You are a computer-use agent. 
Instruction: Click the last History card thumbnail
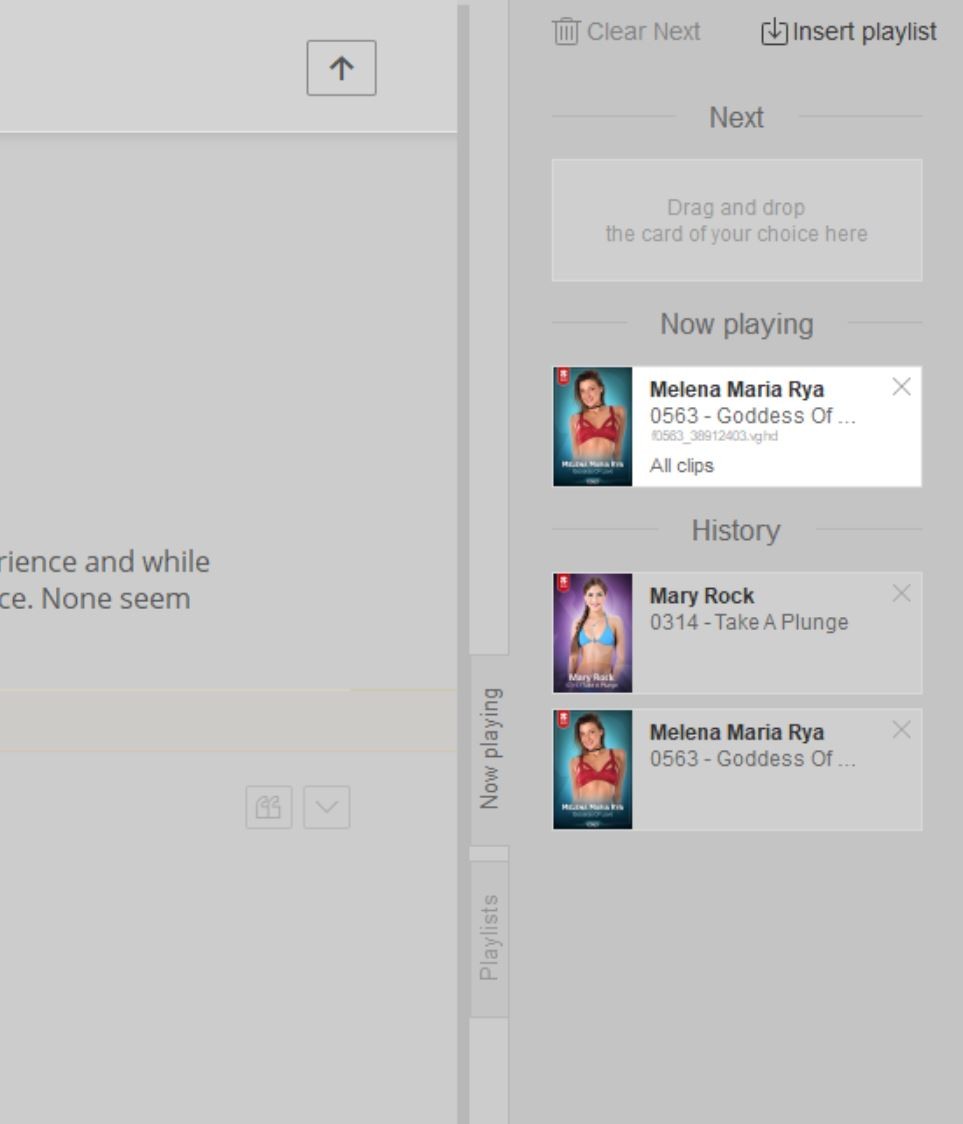point(593,770)
